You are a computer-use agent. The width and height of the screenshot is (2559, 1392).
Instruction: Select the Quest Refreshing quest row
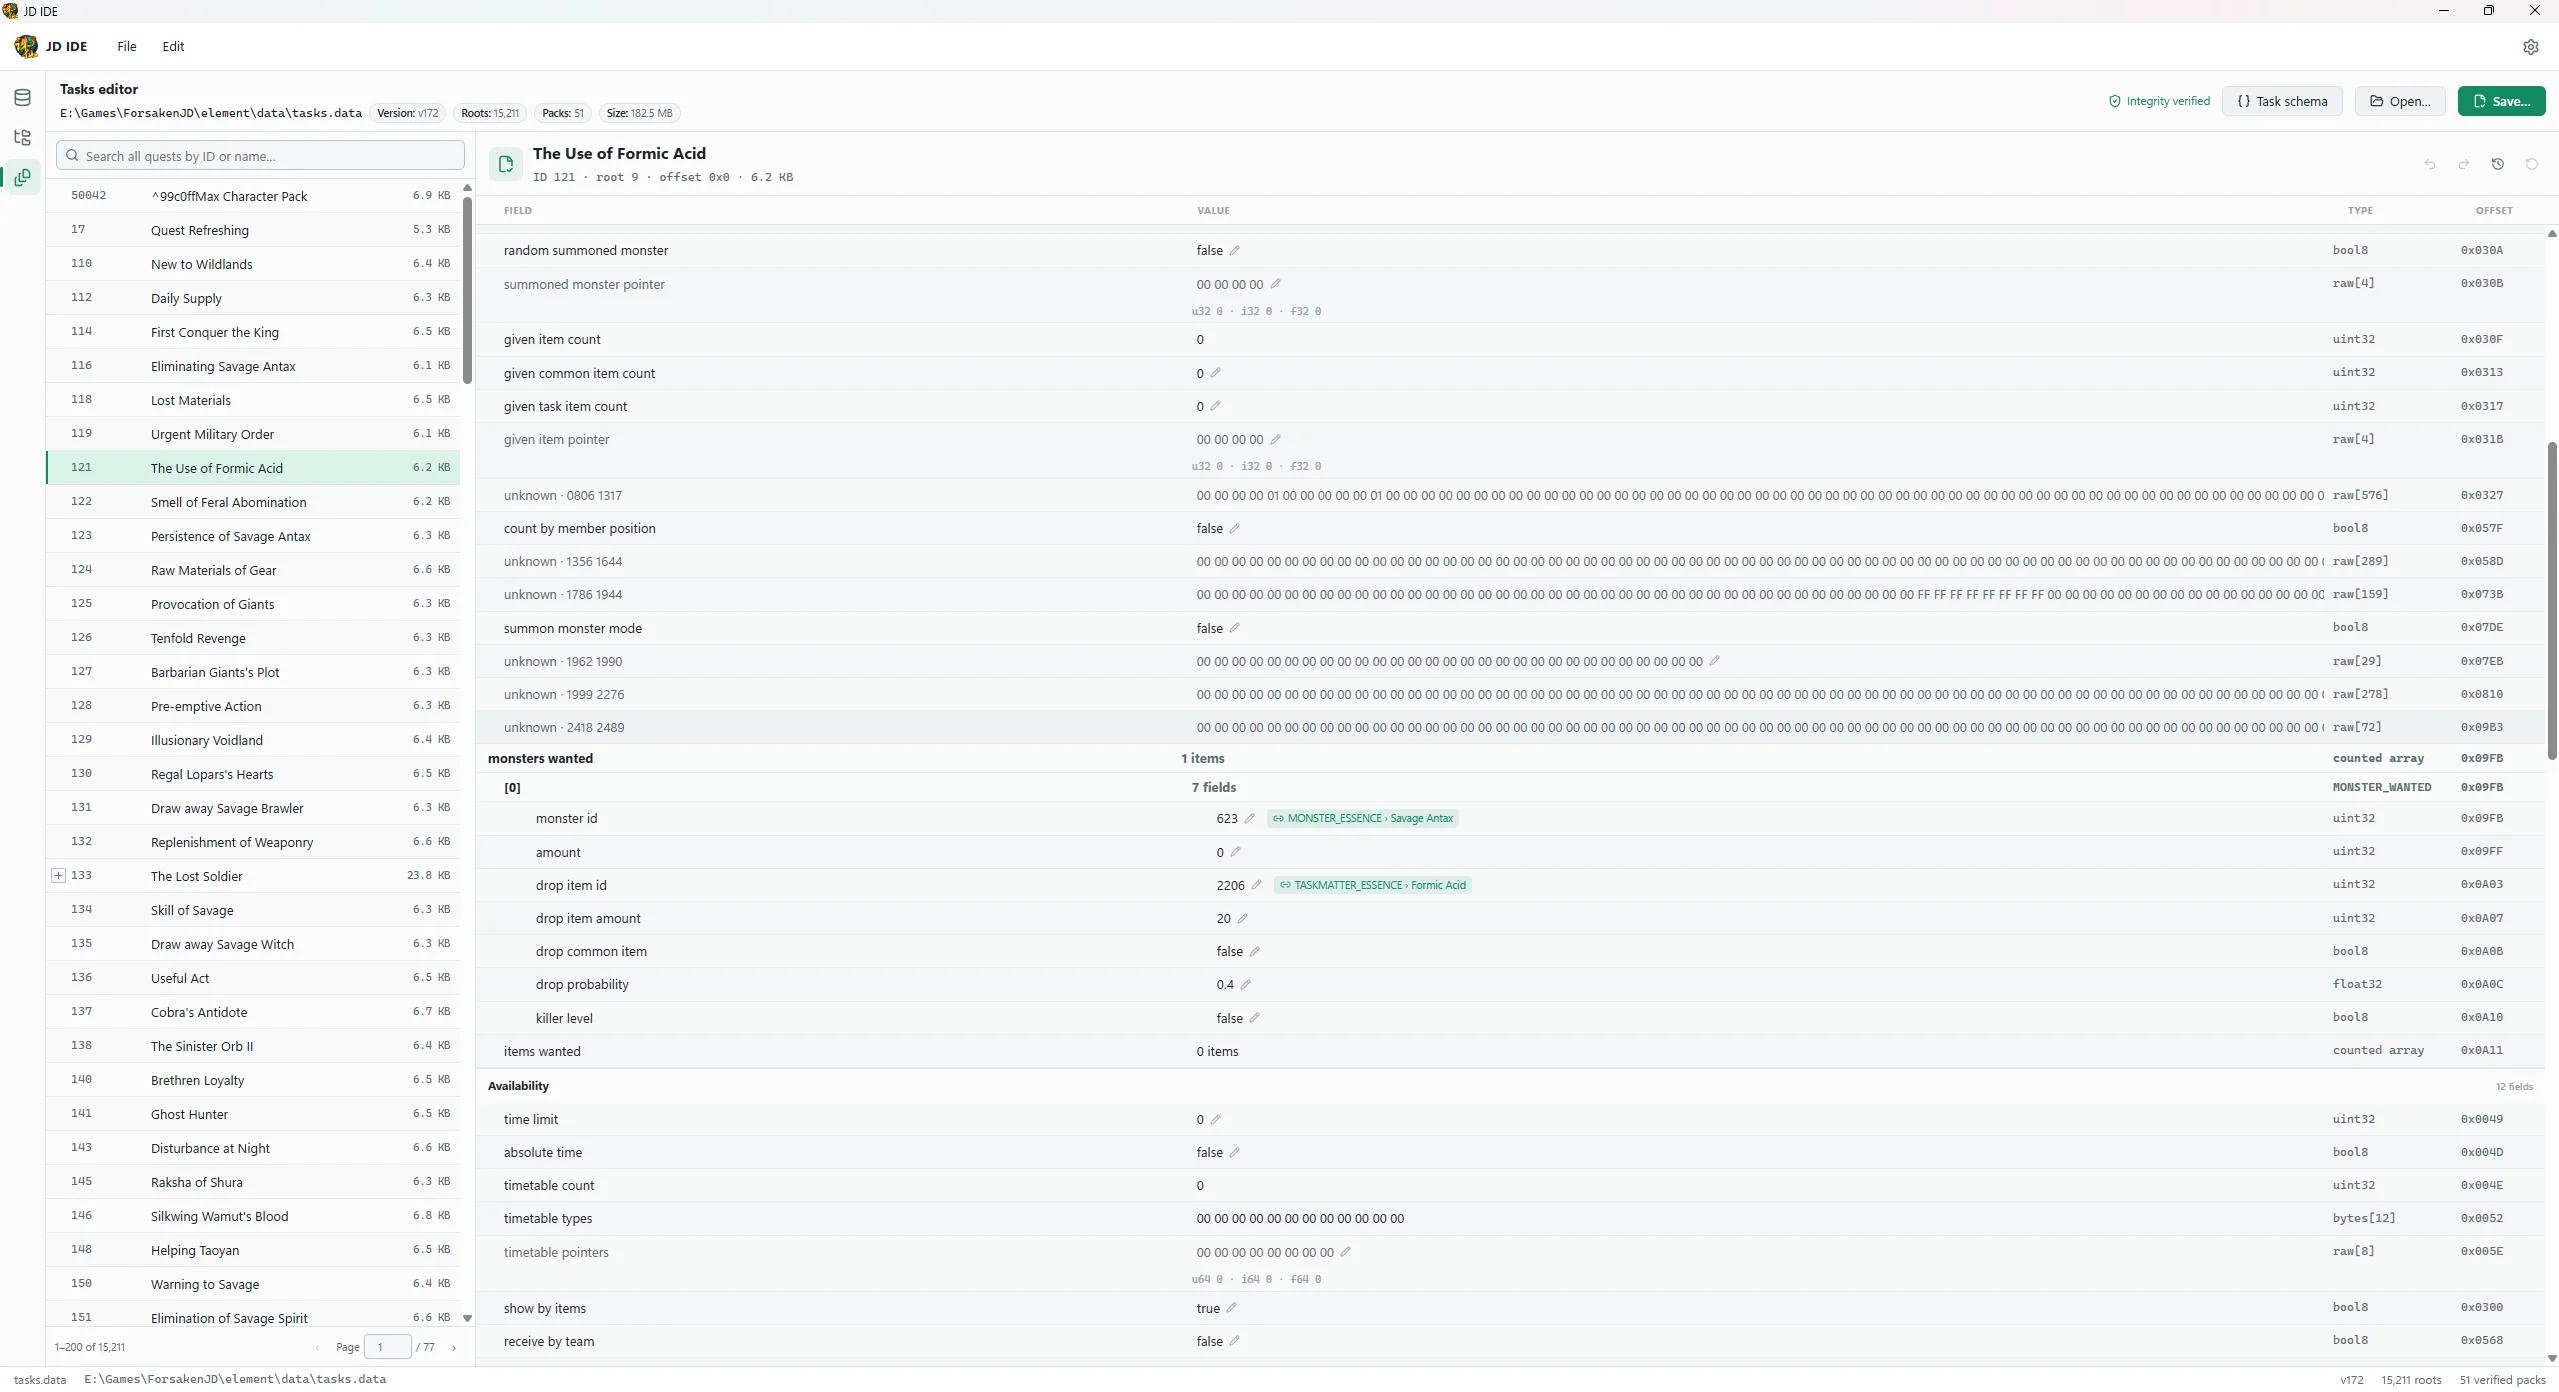coord(253,230)
